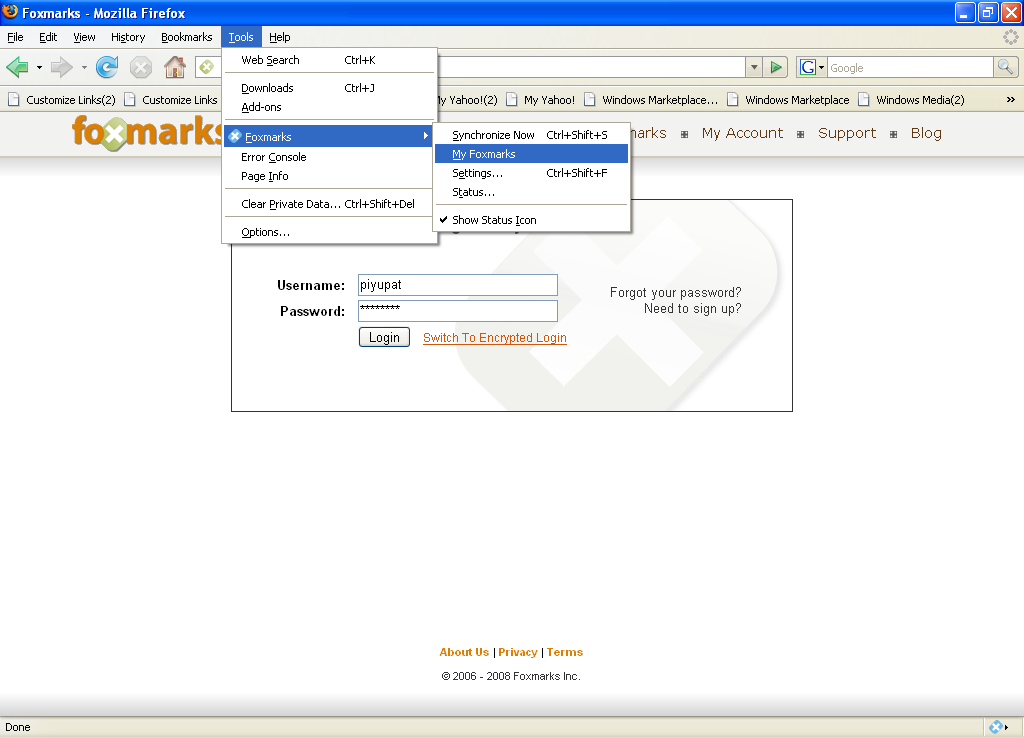Select Page Info in the Tools menu
This screenshot has width=1024, height=738.
pos(328,176)
